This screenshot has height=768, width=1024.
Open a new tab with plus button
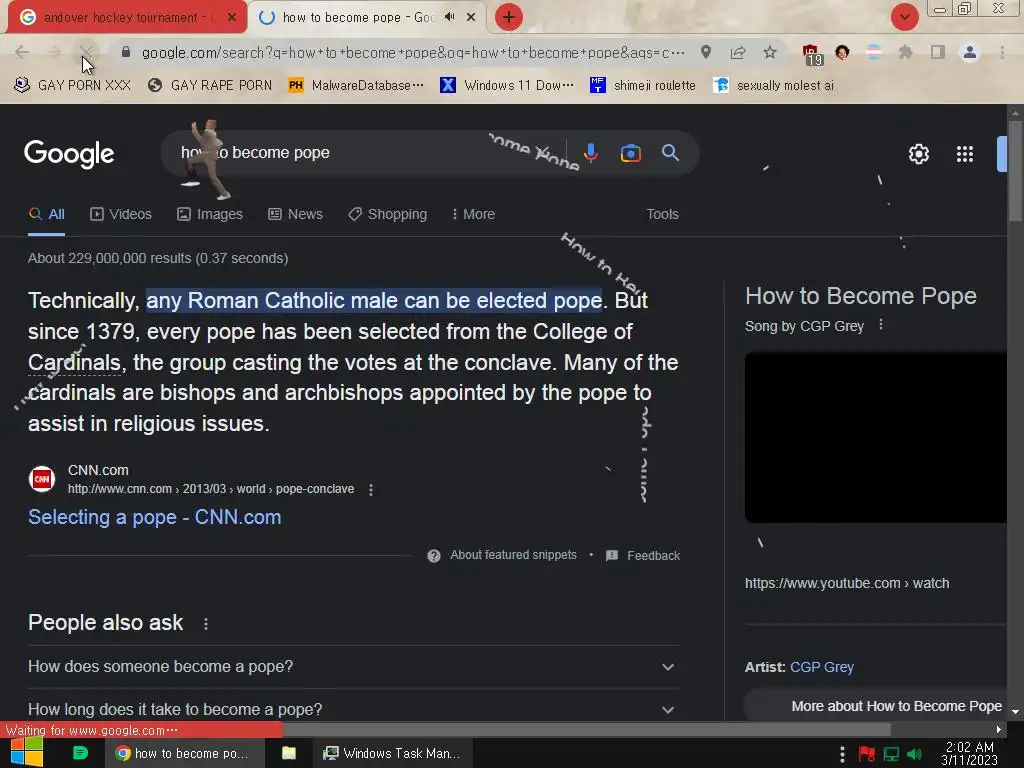point(509,17)
